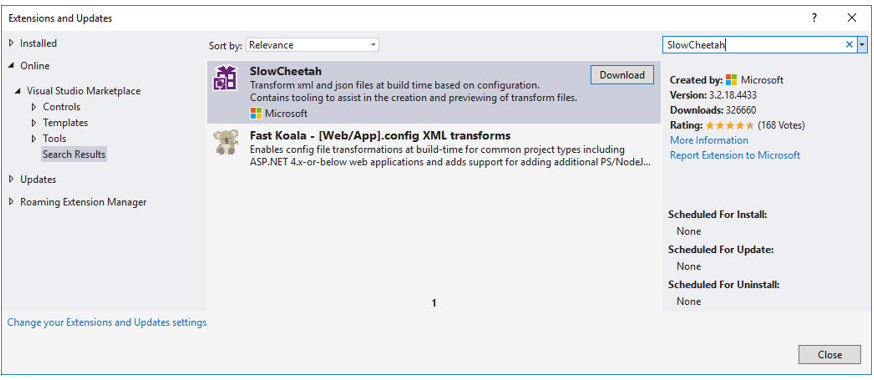The image size is (874, 380).
Task: Select the Templates tree item
Action: 65,123
